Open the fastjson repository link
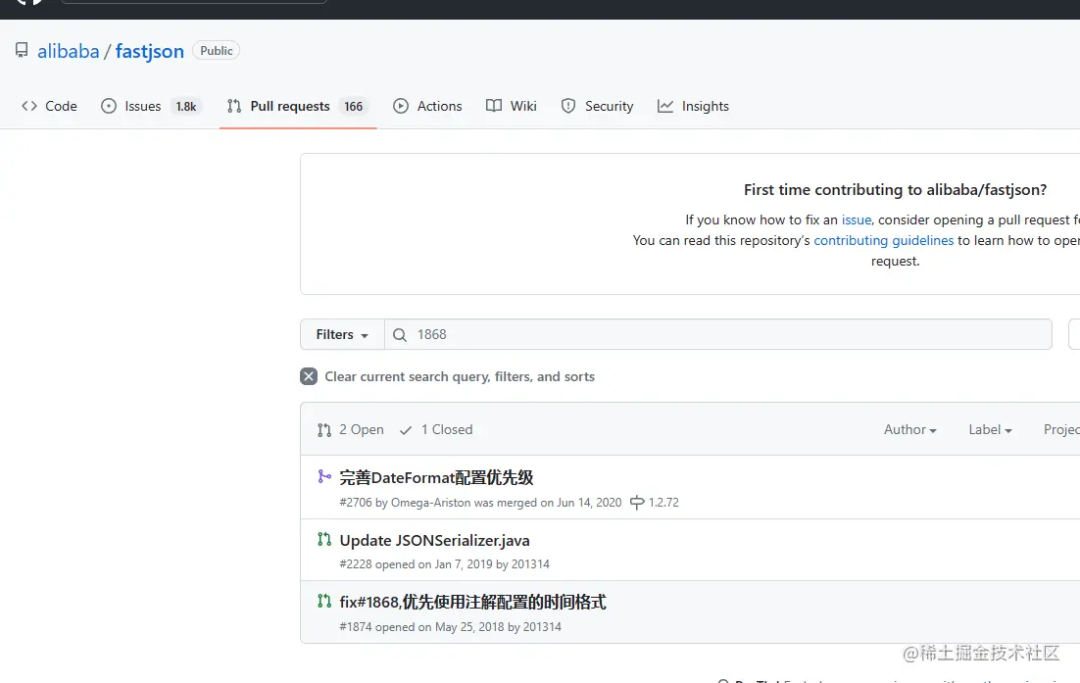 point(149,51)
